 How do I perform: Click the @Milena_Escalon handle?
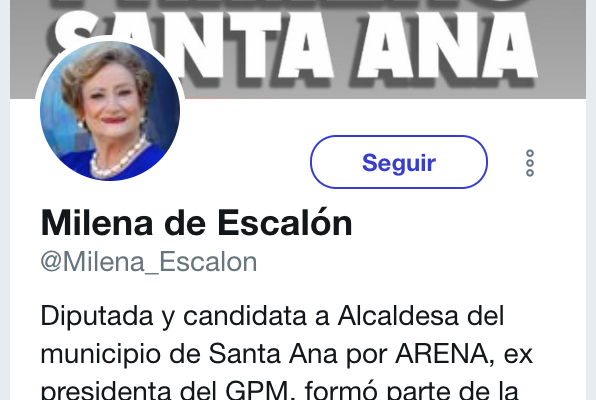[x=149, y=262]
